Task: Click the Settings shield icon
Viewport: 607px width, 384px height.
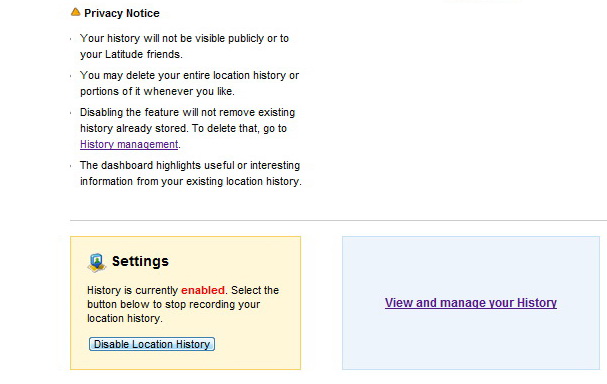Action: 97,262
